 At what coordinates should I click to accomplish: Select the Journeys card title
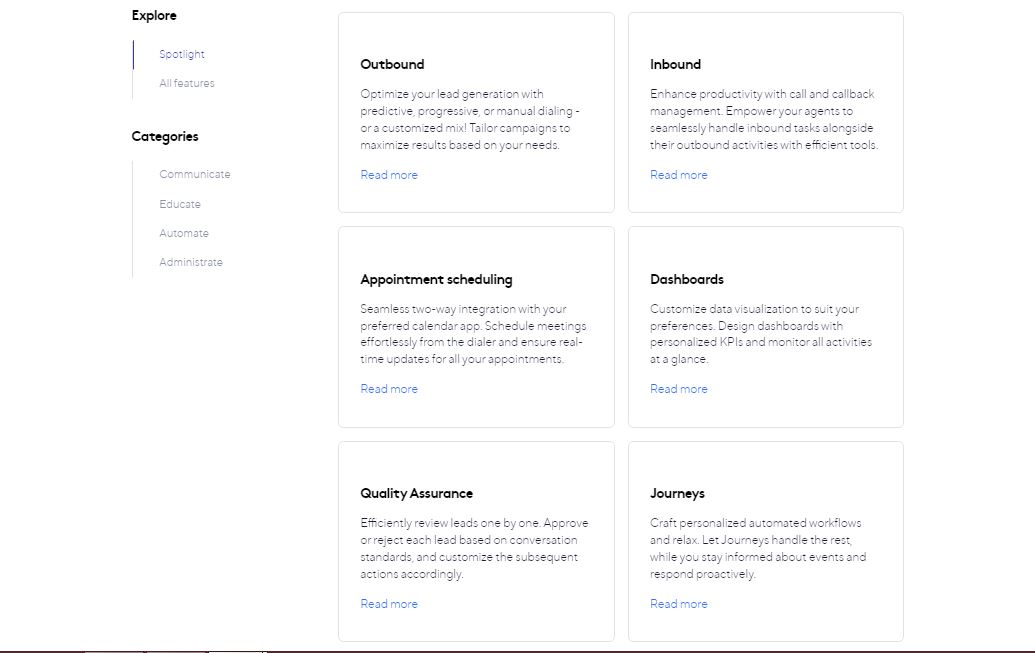tap(677, 493)
